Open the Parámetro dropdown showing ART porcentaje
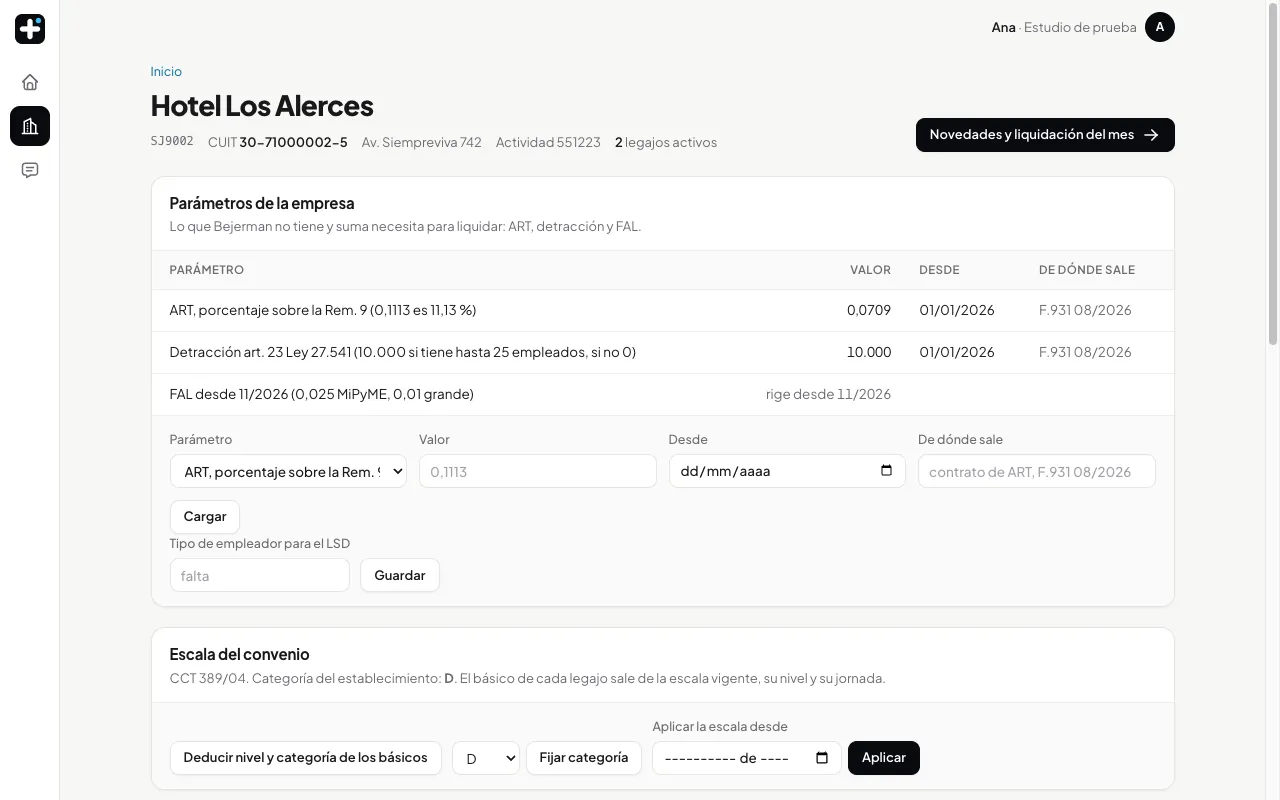1280x800 pixels. [x=288, y=471]
